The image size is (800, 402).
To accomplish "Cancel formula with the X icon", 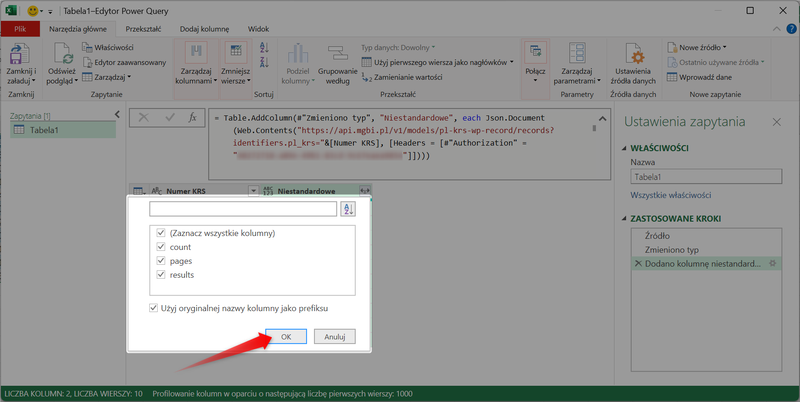I will (x=143, y=118).
